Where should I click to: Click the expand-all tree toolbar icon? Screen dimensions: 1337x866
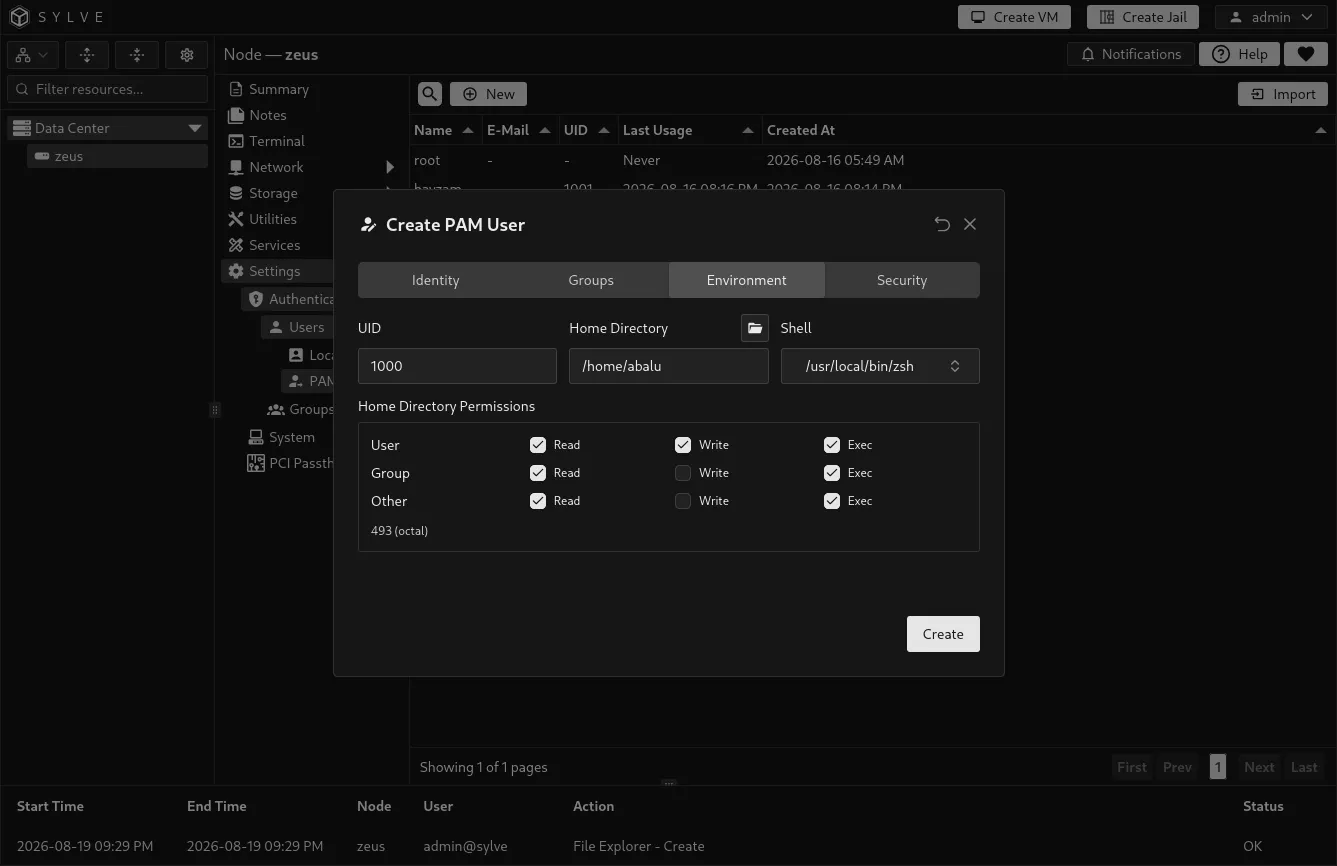coord(87,55)
